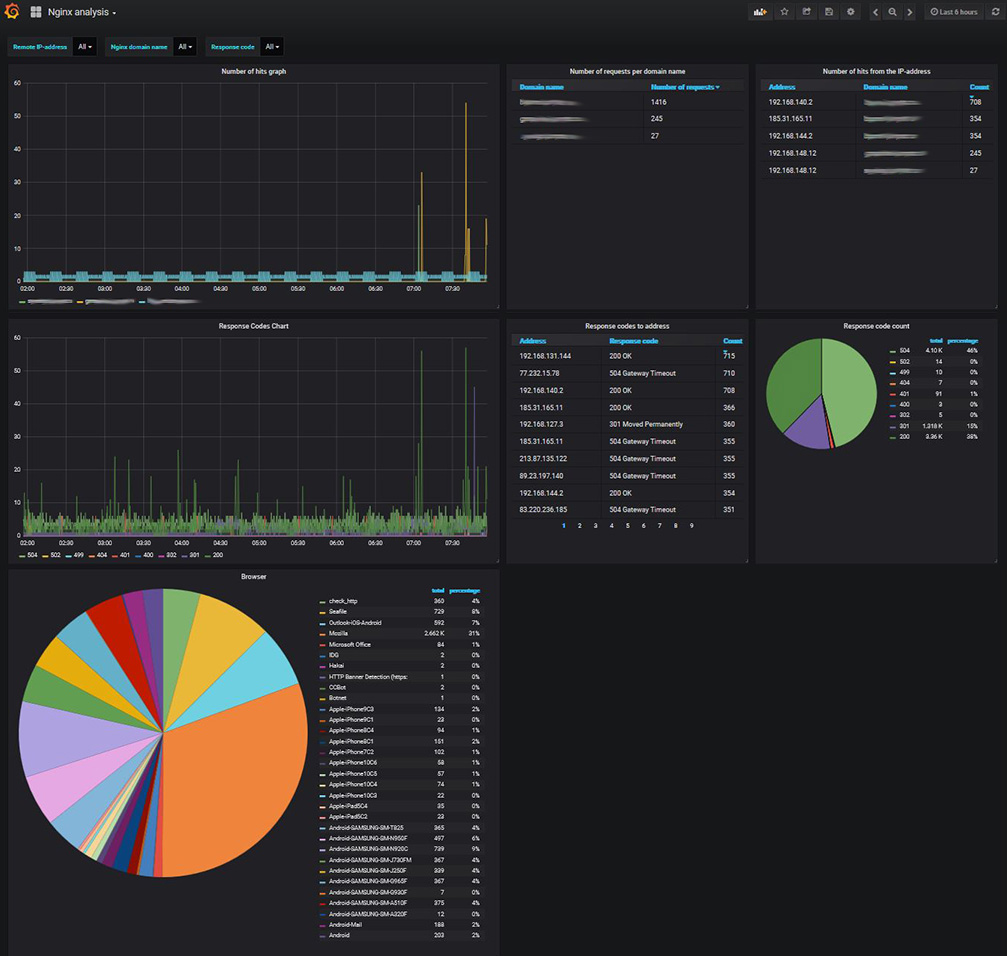1007x956 pixels.
Task: Open the Share dashboard icon
Action: tap(807, 12)
